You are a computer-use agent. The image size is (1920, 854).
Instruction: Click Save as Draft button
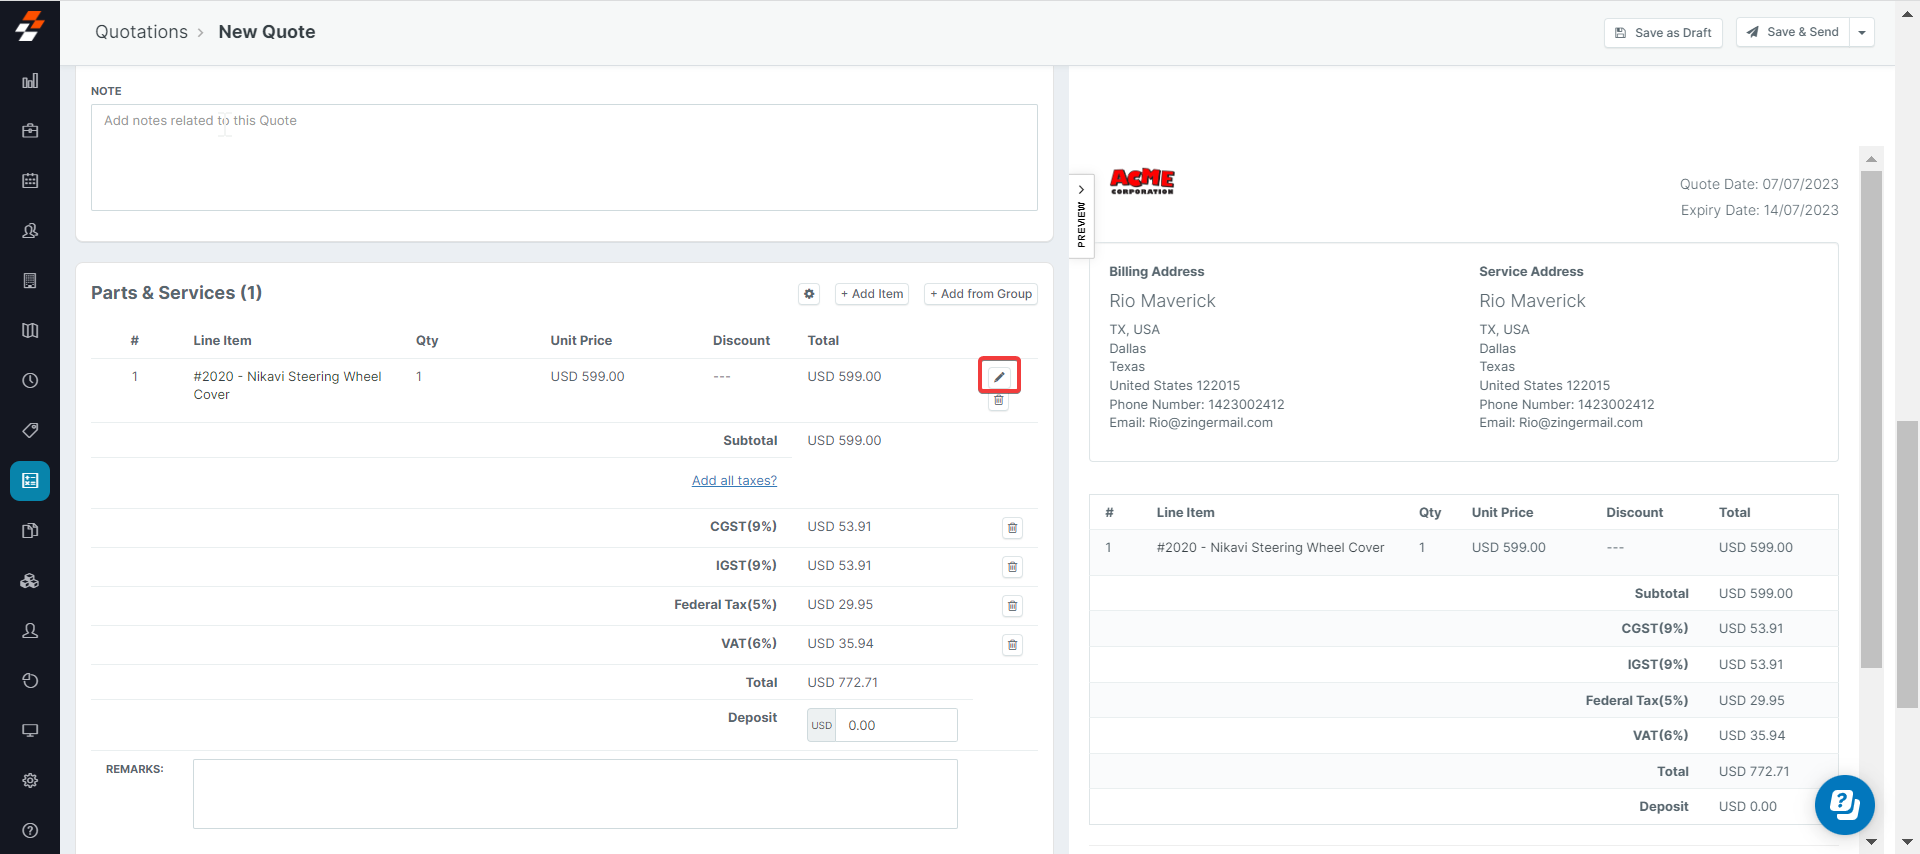click(x=1662, y=33)
